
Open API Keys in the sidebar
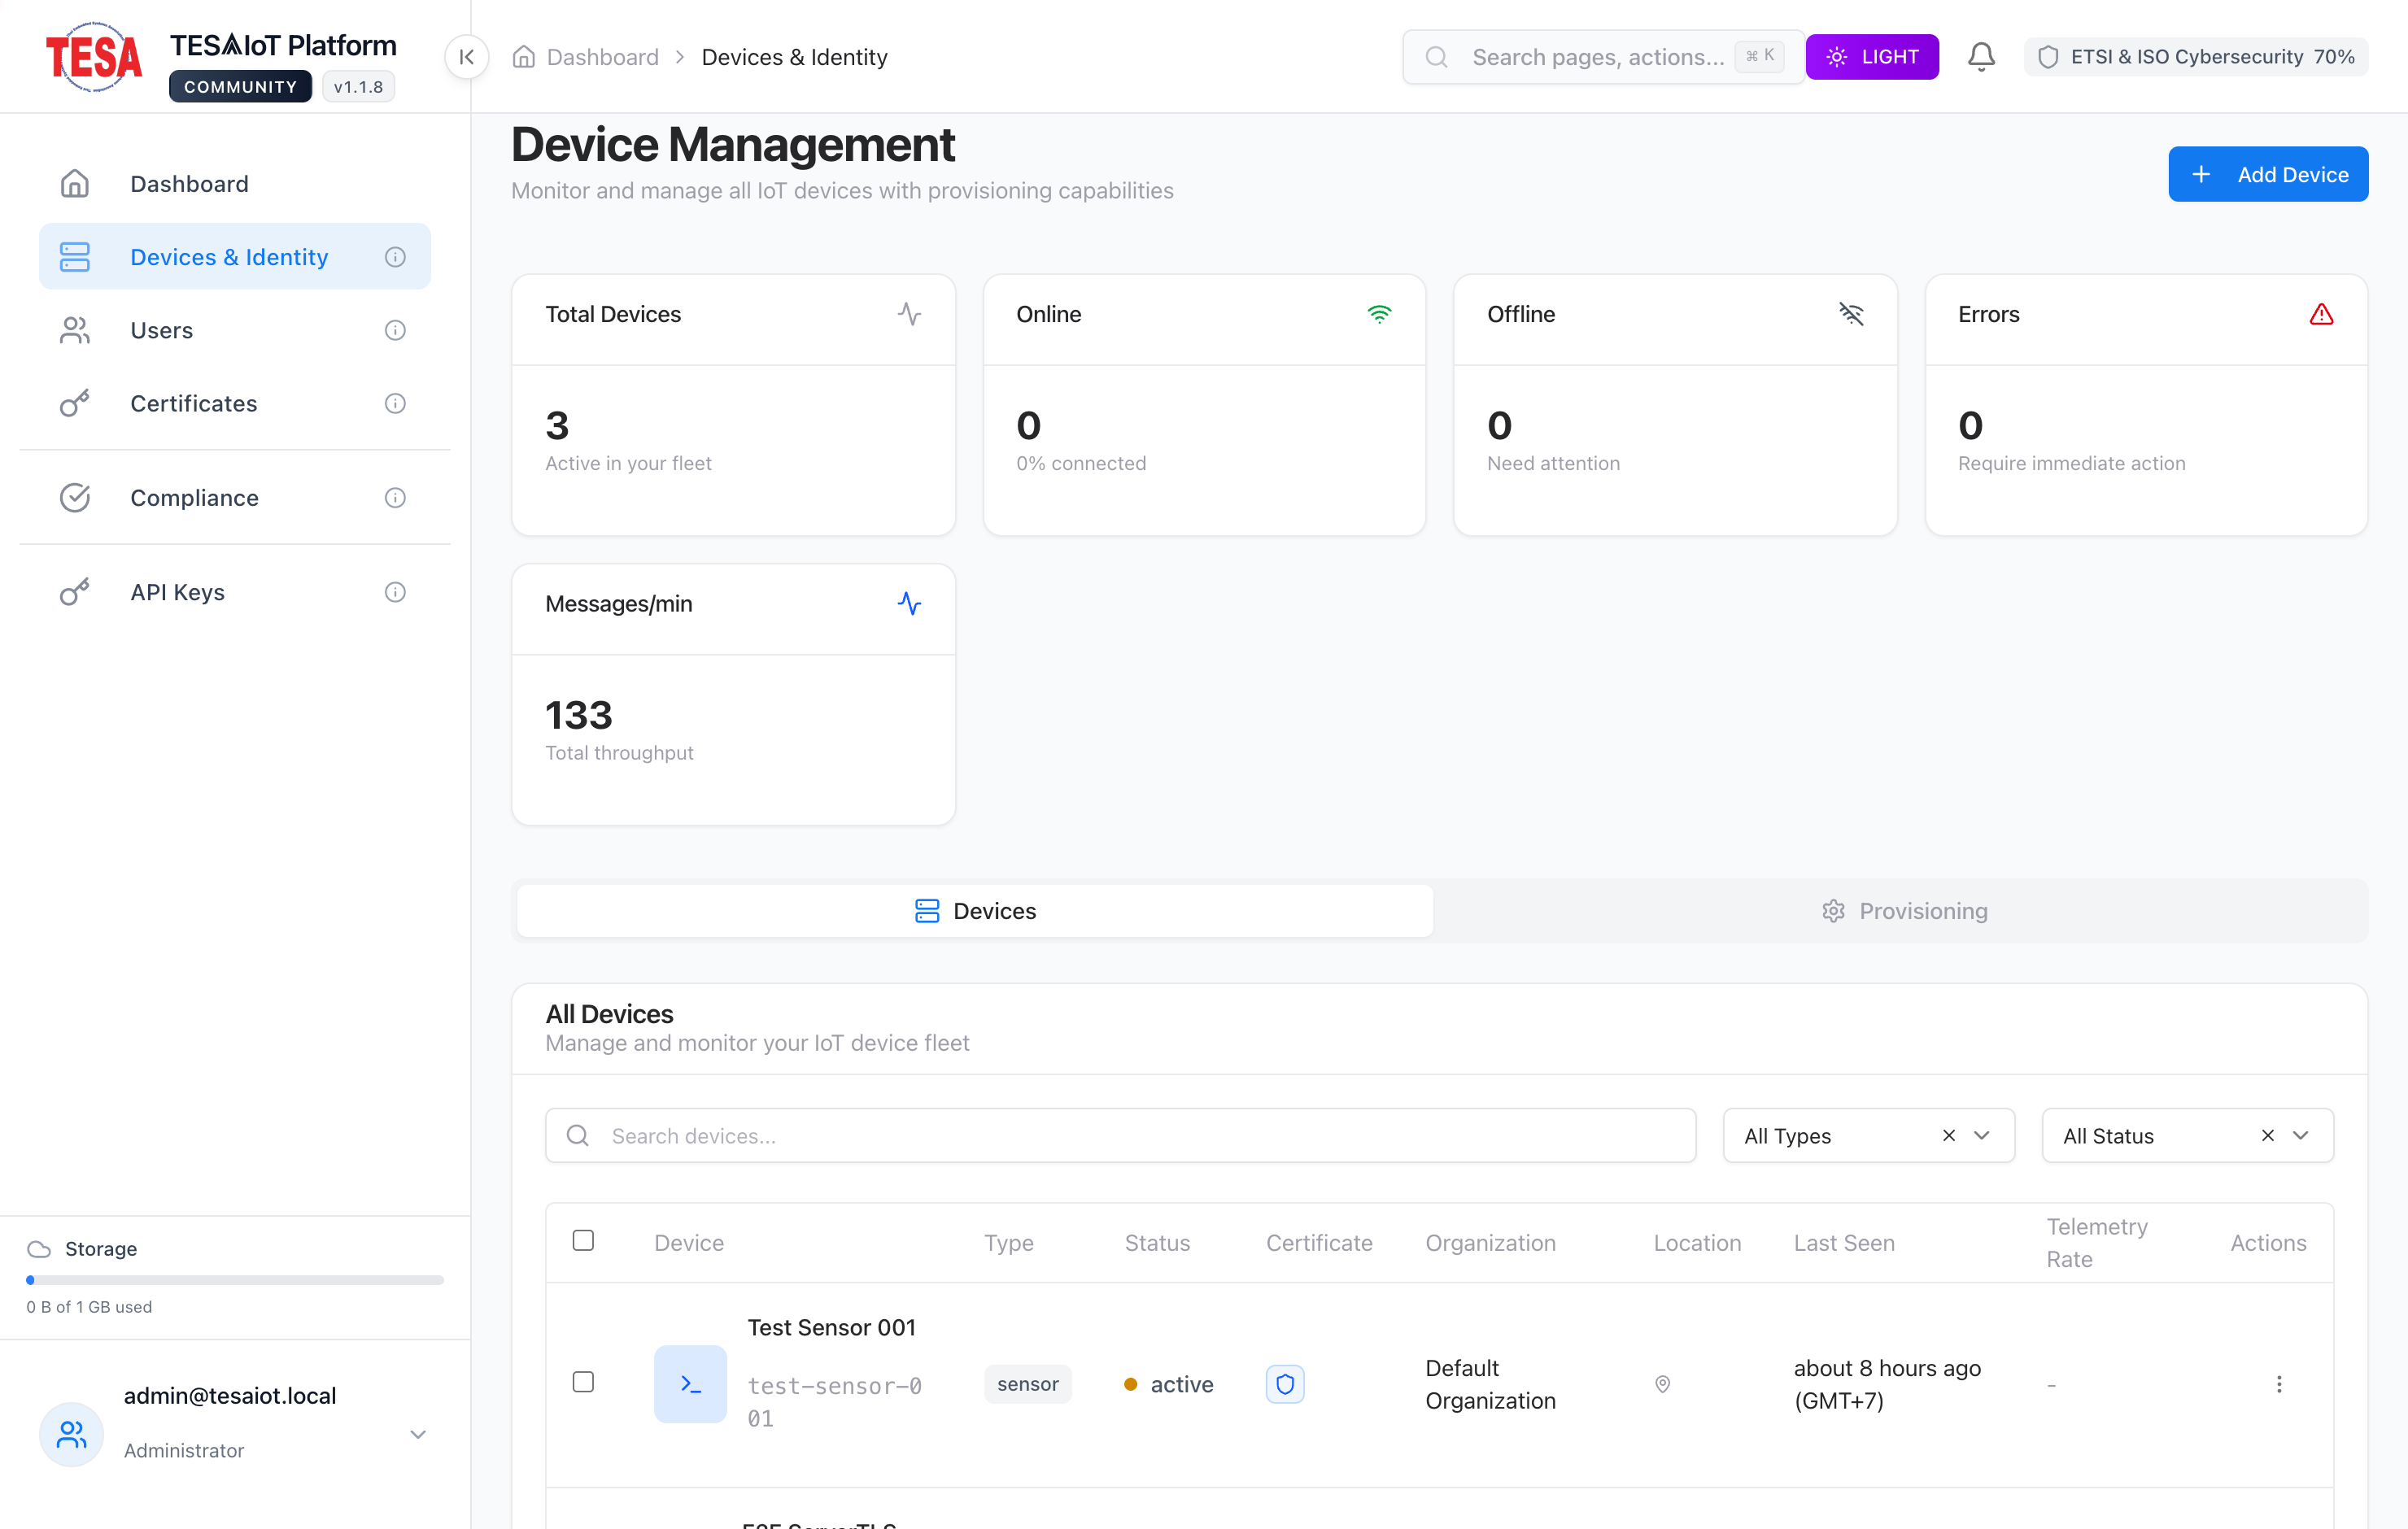pos(235,592)
